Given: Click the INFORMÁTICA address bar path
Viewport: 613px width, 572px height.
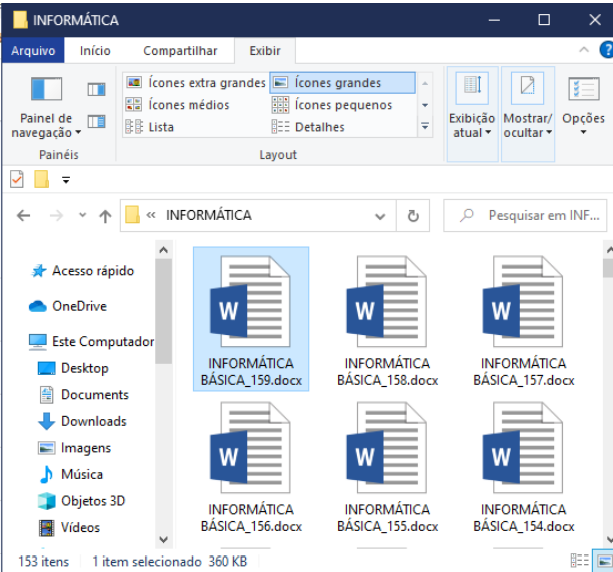Looking at the screenshot, I should pyautogui.click(x=208, y=215).
